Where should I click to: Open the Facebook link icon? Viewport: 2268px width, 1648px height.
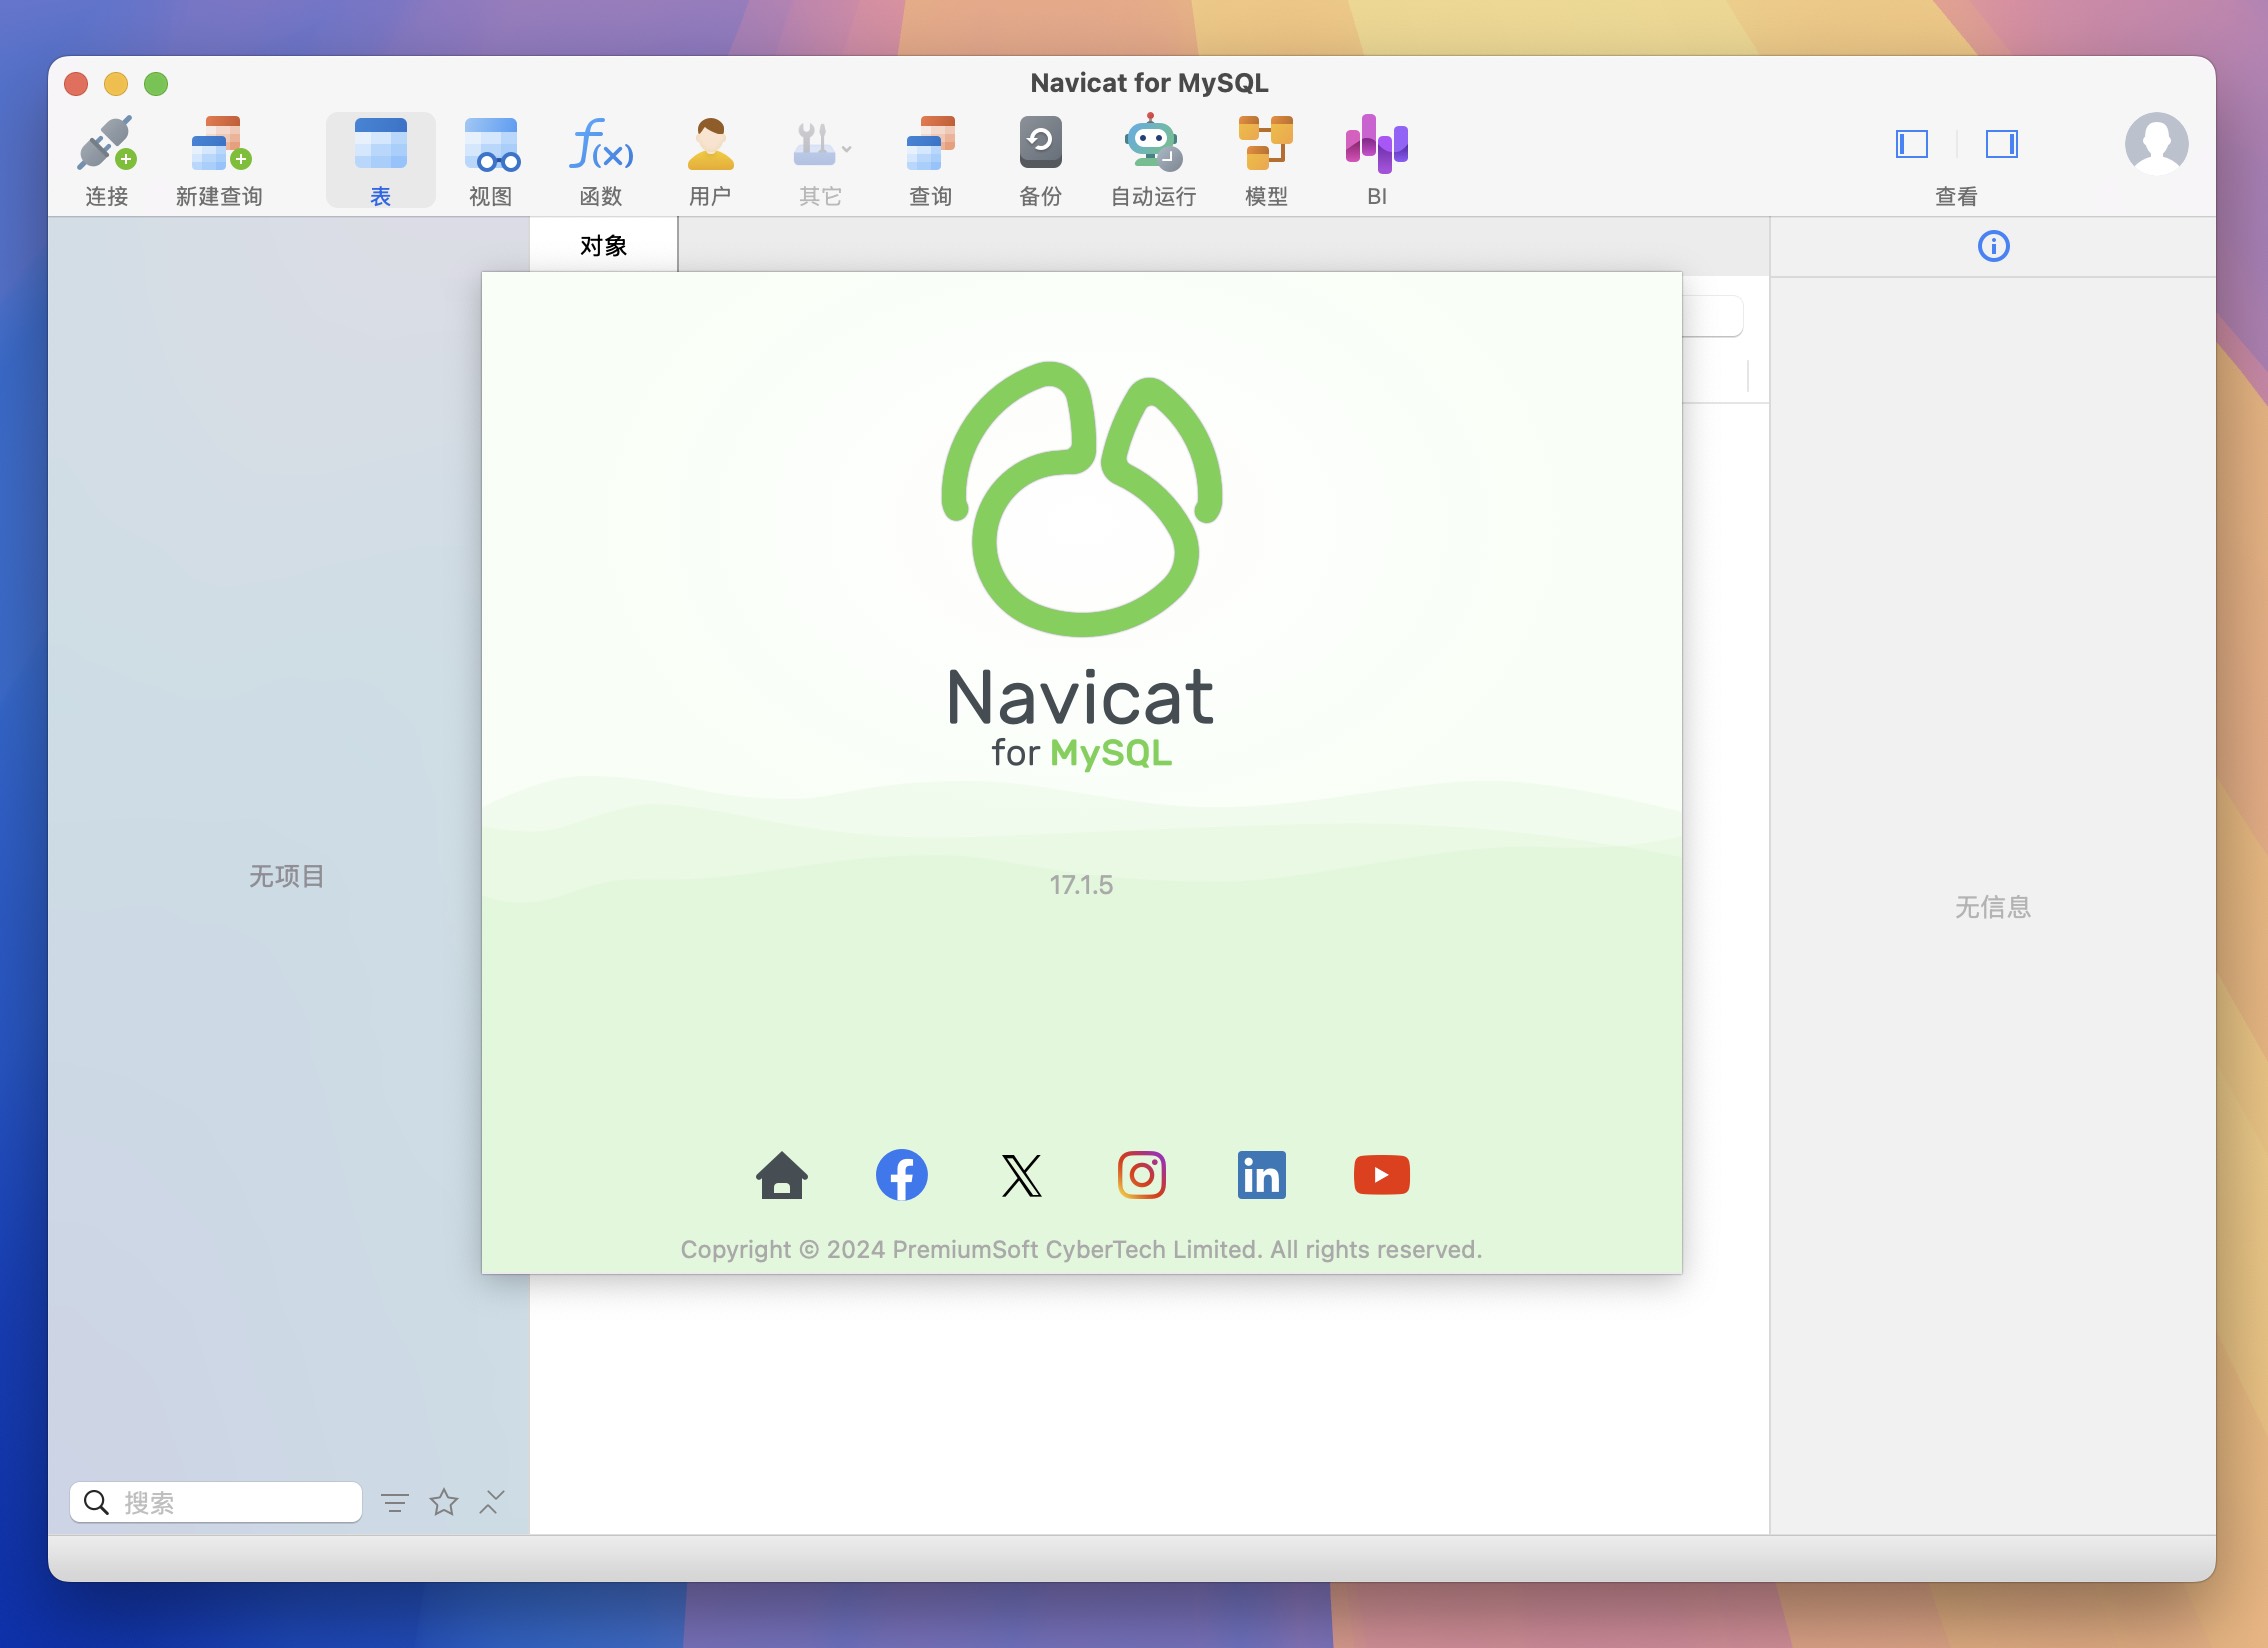[902, 1175]
